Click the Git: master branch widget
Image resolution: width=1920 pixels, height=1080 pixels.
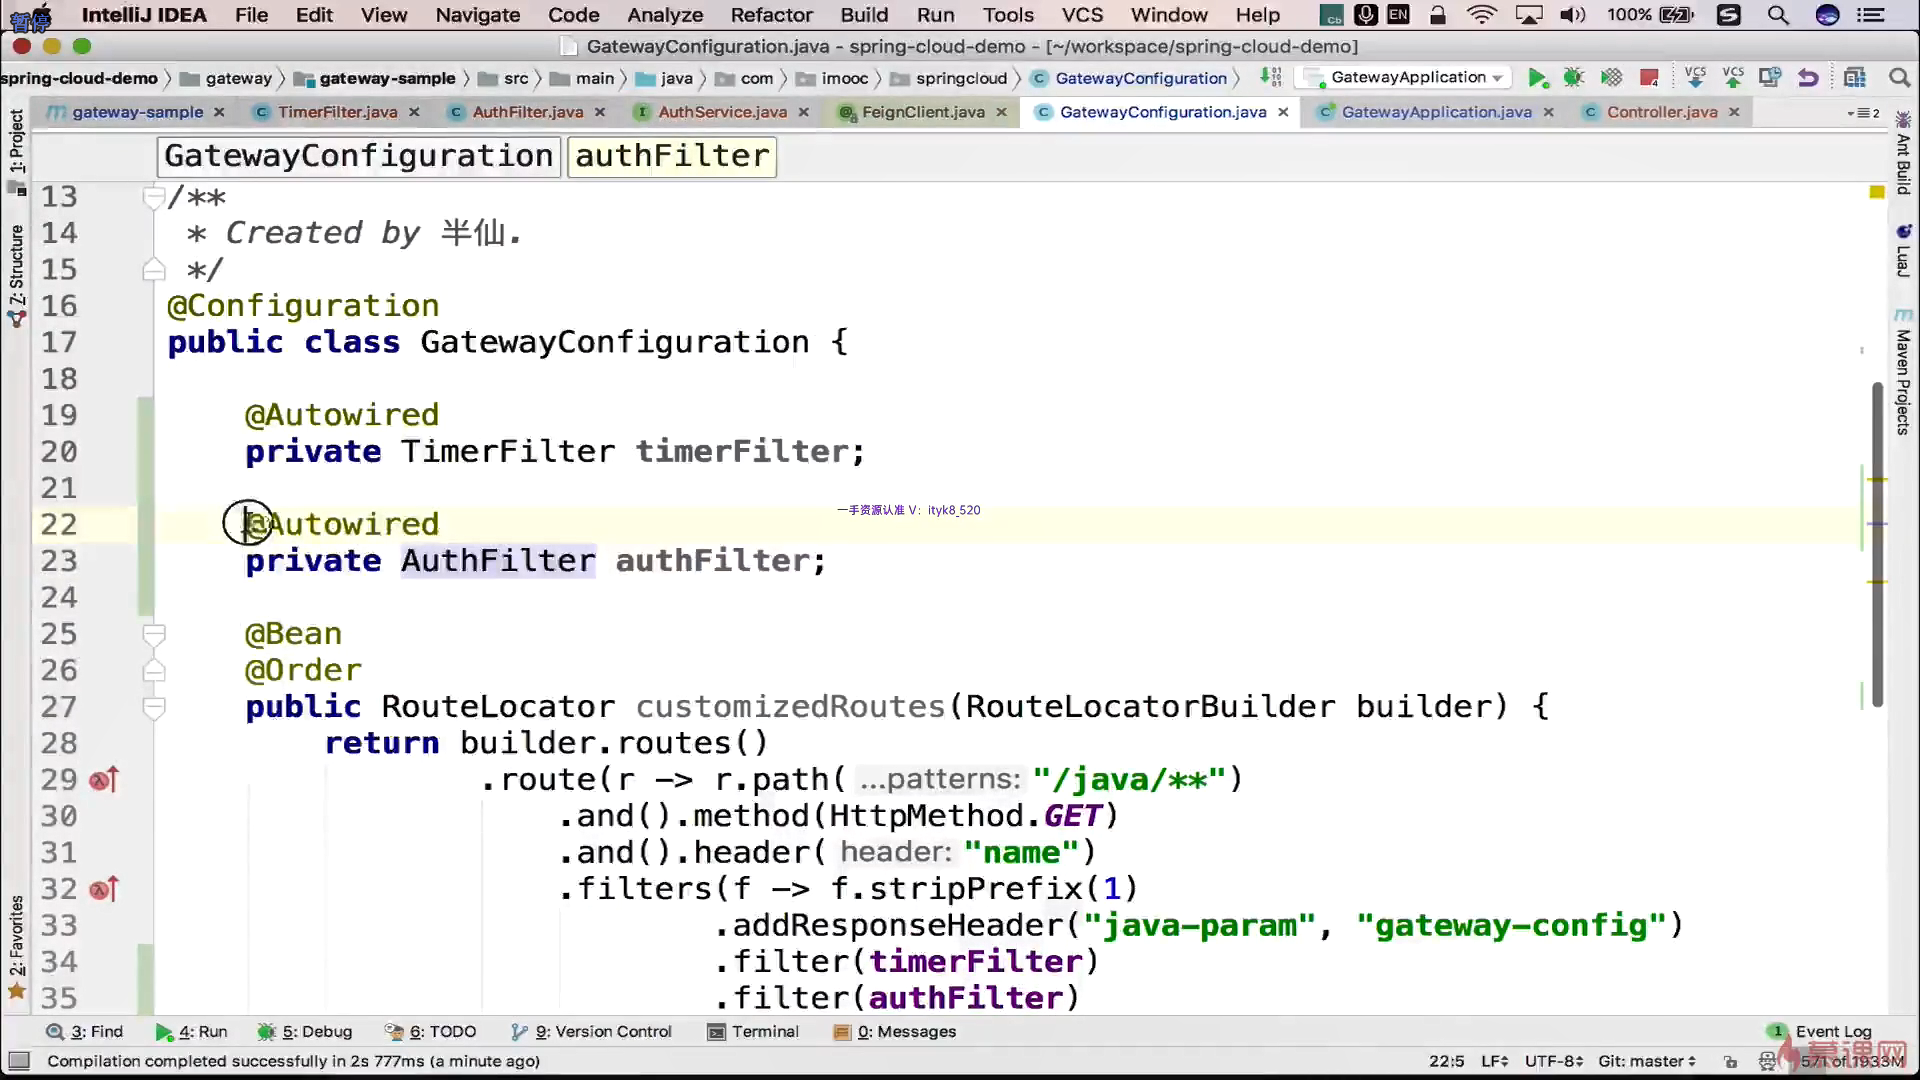coord(1646,1061)
